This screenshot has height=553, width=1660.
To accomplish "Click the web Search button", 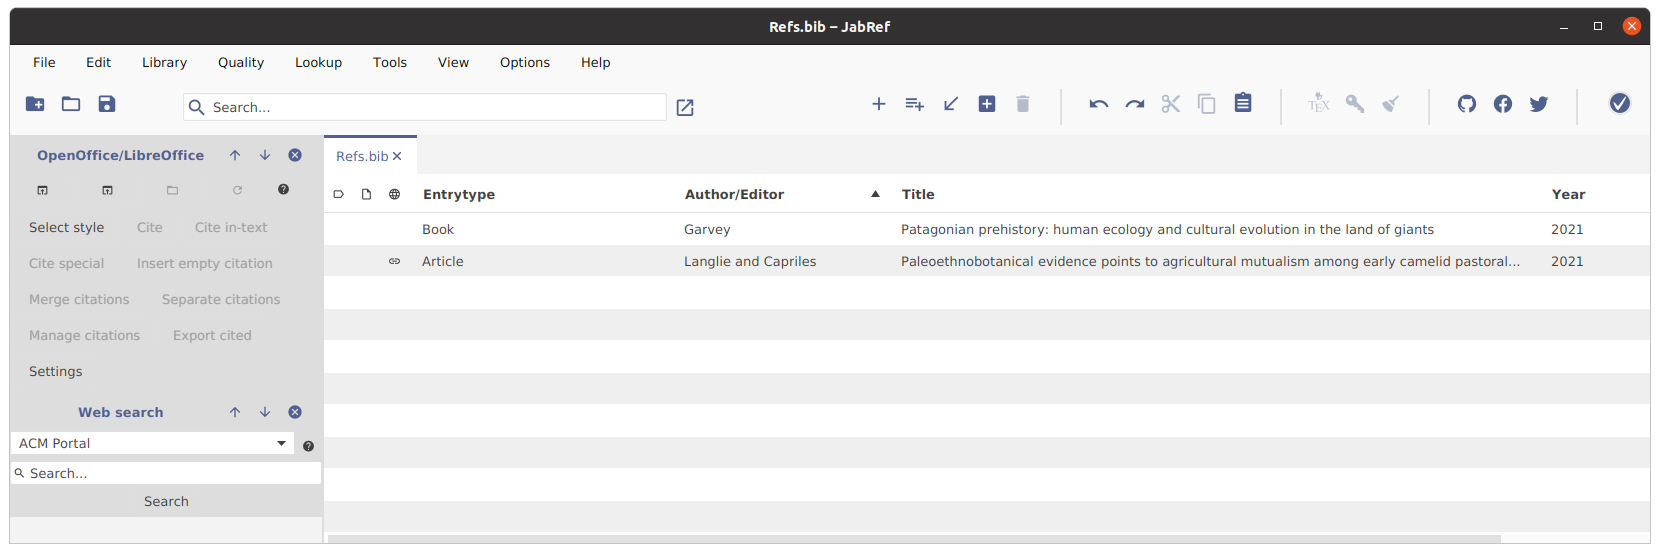I will click(x=166, y=501).
